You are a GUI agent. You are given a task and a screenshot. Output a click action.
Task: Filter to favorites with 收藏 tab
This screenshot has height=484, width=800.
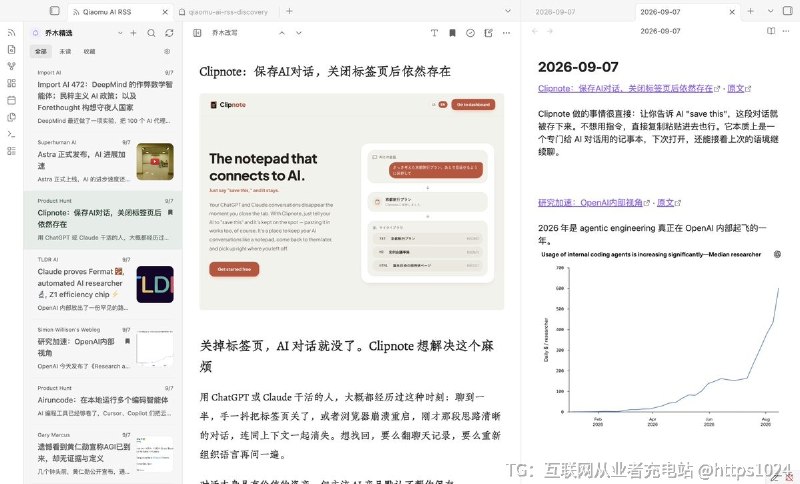pos(89,52)
